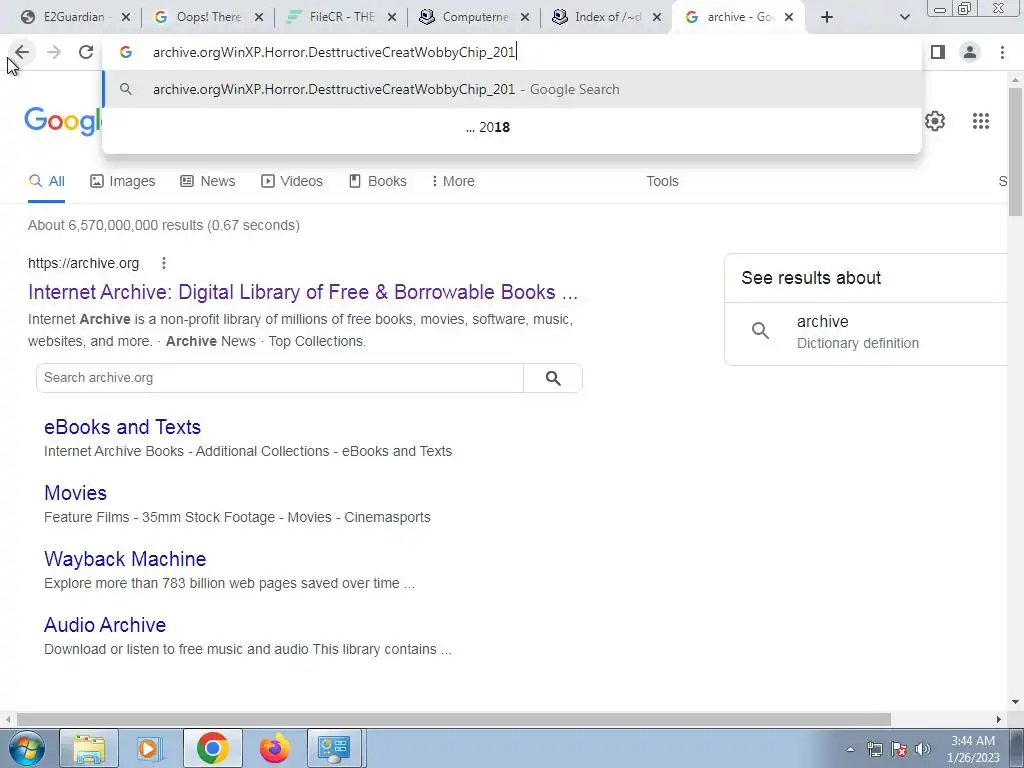
Task: Launch Firefox from the taskbar
Action: pyautogui.click(x=274, y=748)
